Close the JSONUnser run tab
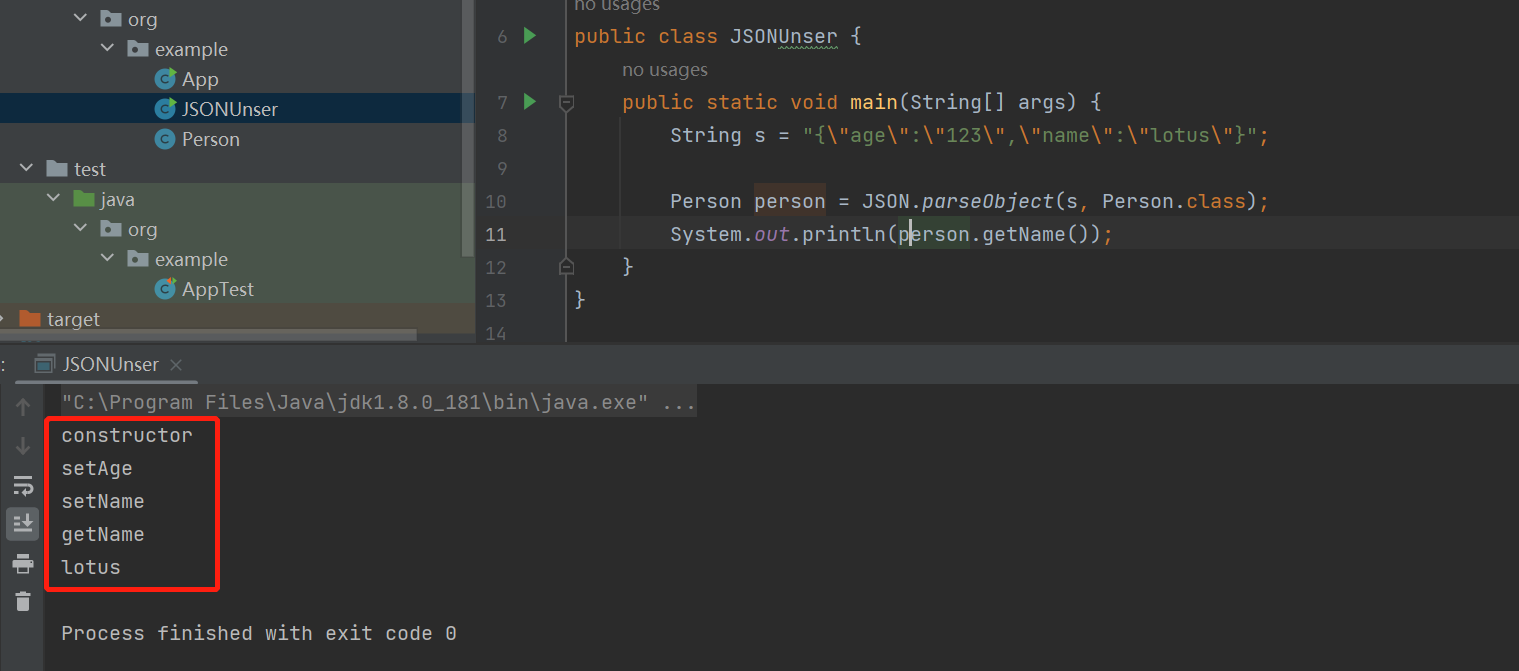 (x=176, y=365)
